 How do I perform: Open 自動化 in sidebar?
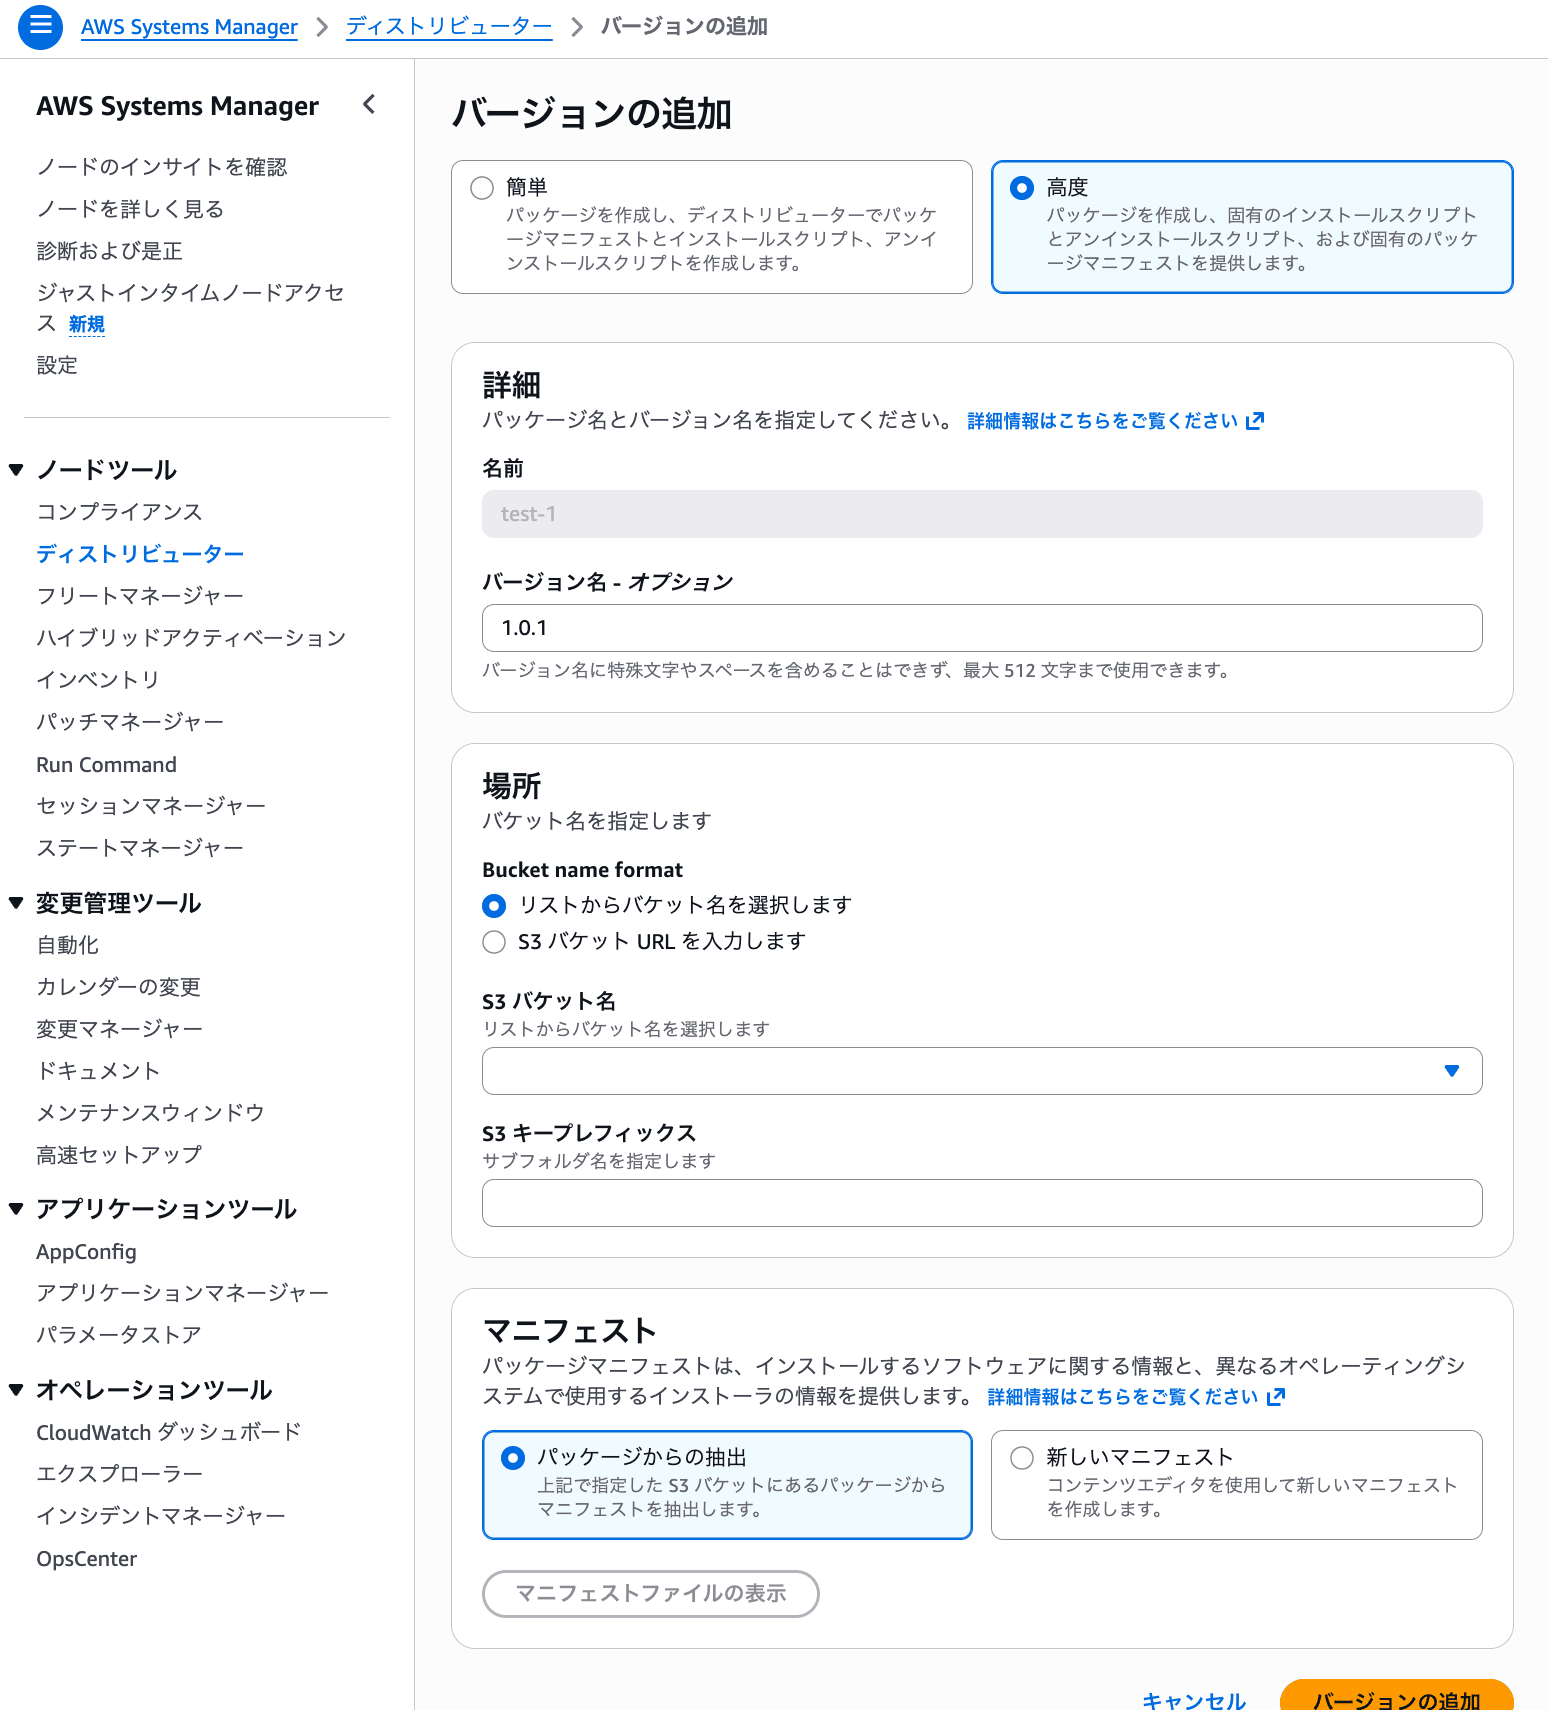click(67, 945)
